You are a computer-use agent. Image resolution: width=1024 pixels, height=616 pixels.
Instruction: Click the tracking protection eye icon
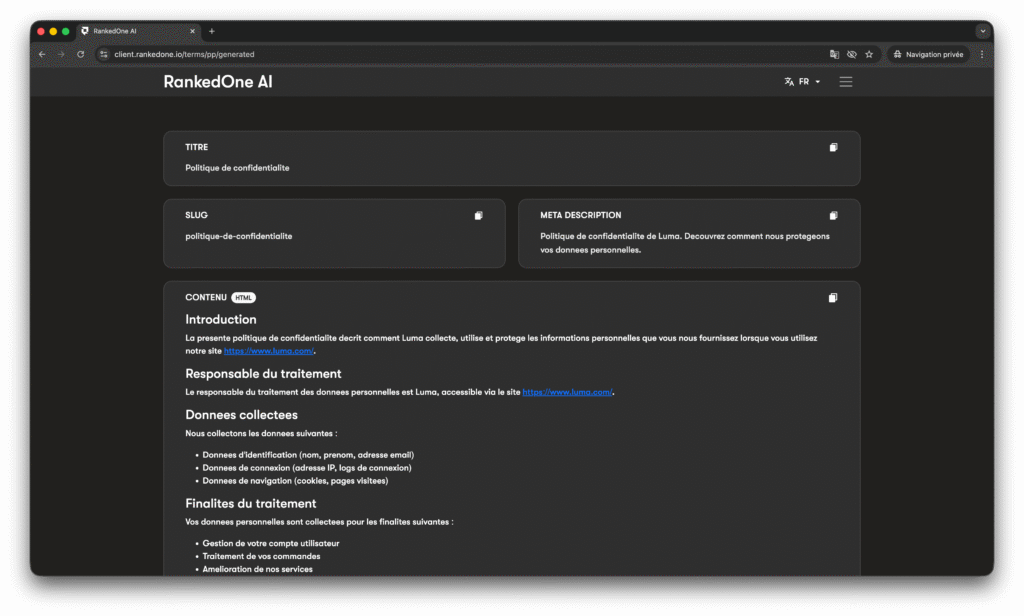[851, 54]
